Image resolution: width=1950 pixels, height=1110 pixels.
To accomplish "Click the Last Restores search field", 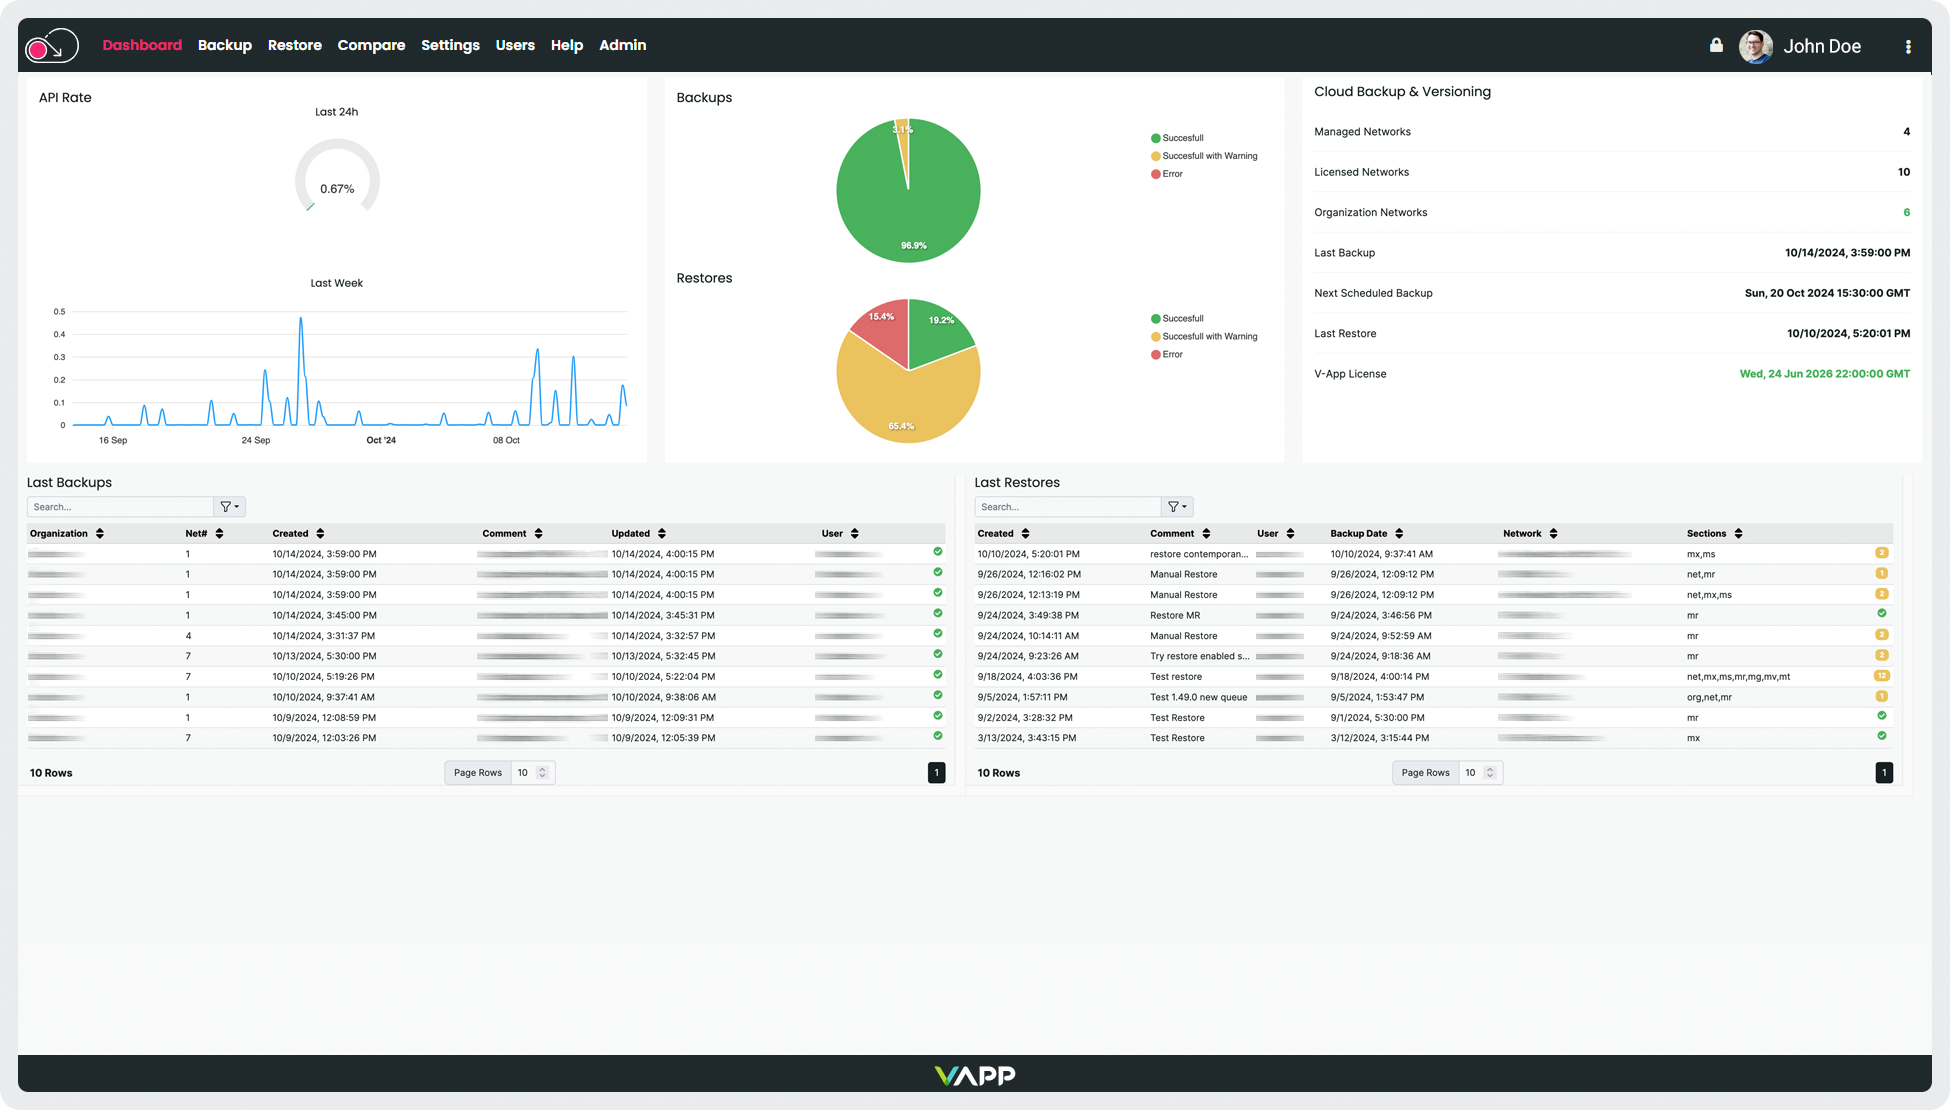I will (1067, 507).
